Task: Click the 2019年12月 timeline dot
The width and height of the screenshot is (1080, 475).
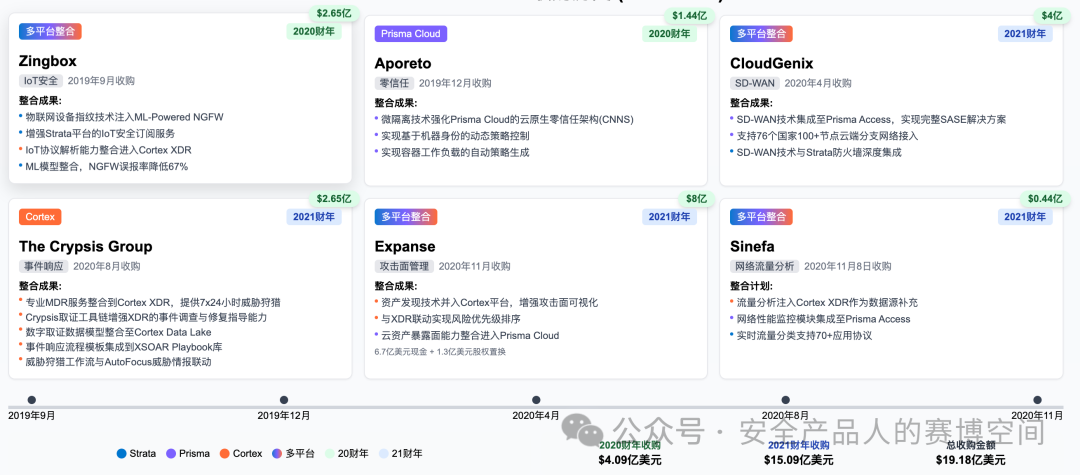Action: [284, 400]
